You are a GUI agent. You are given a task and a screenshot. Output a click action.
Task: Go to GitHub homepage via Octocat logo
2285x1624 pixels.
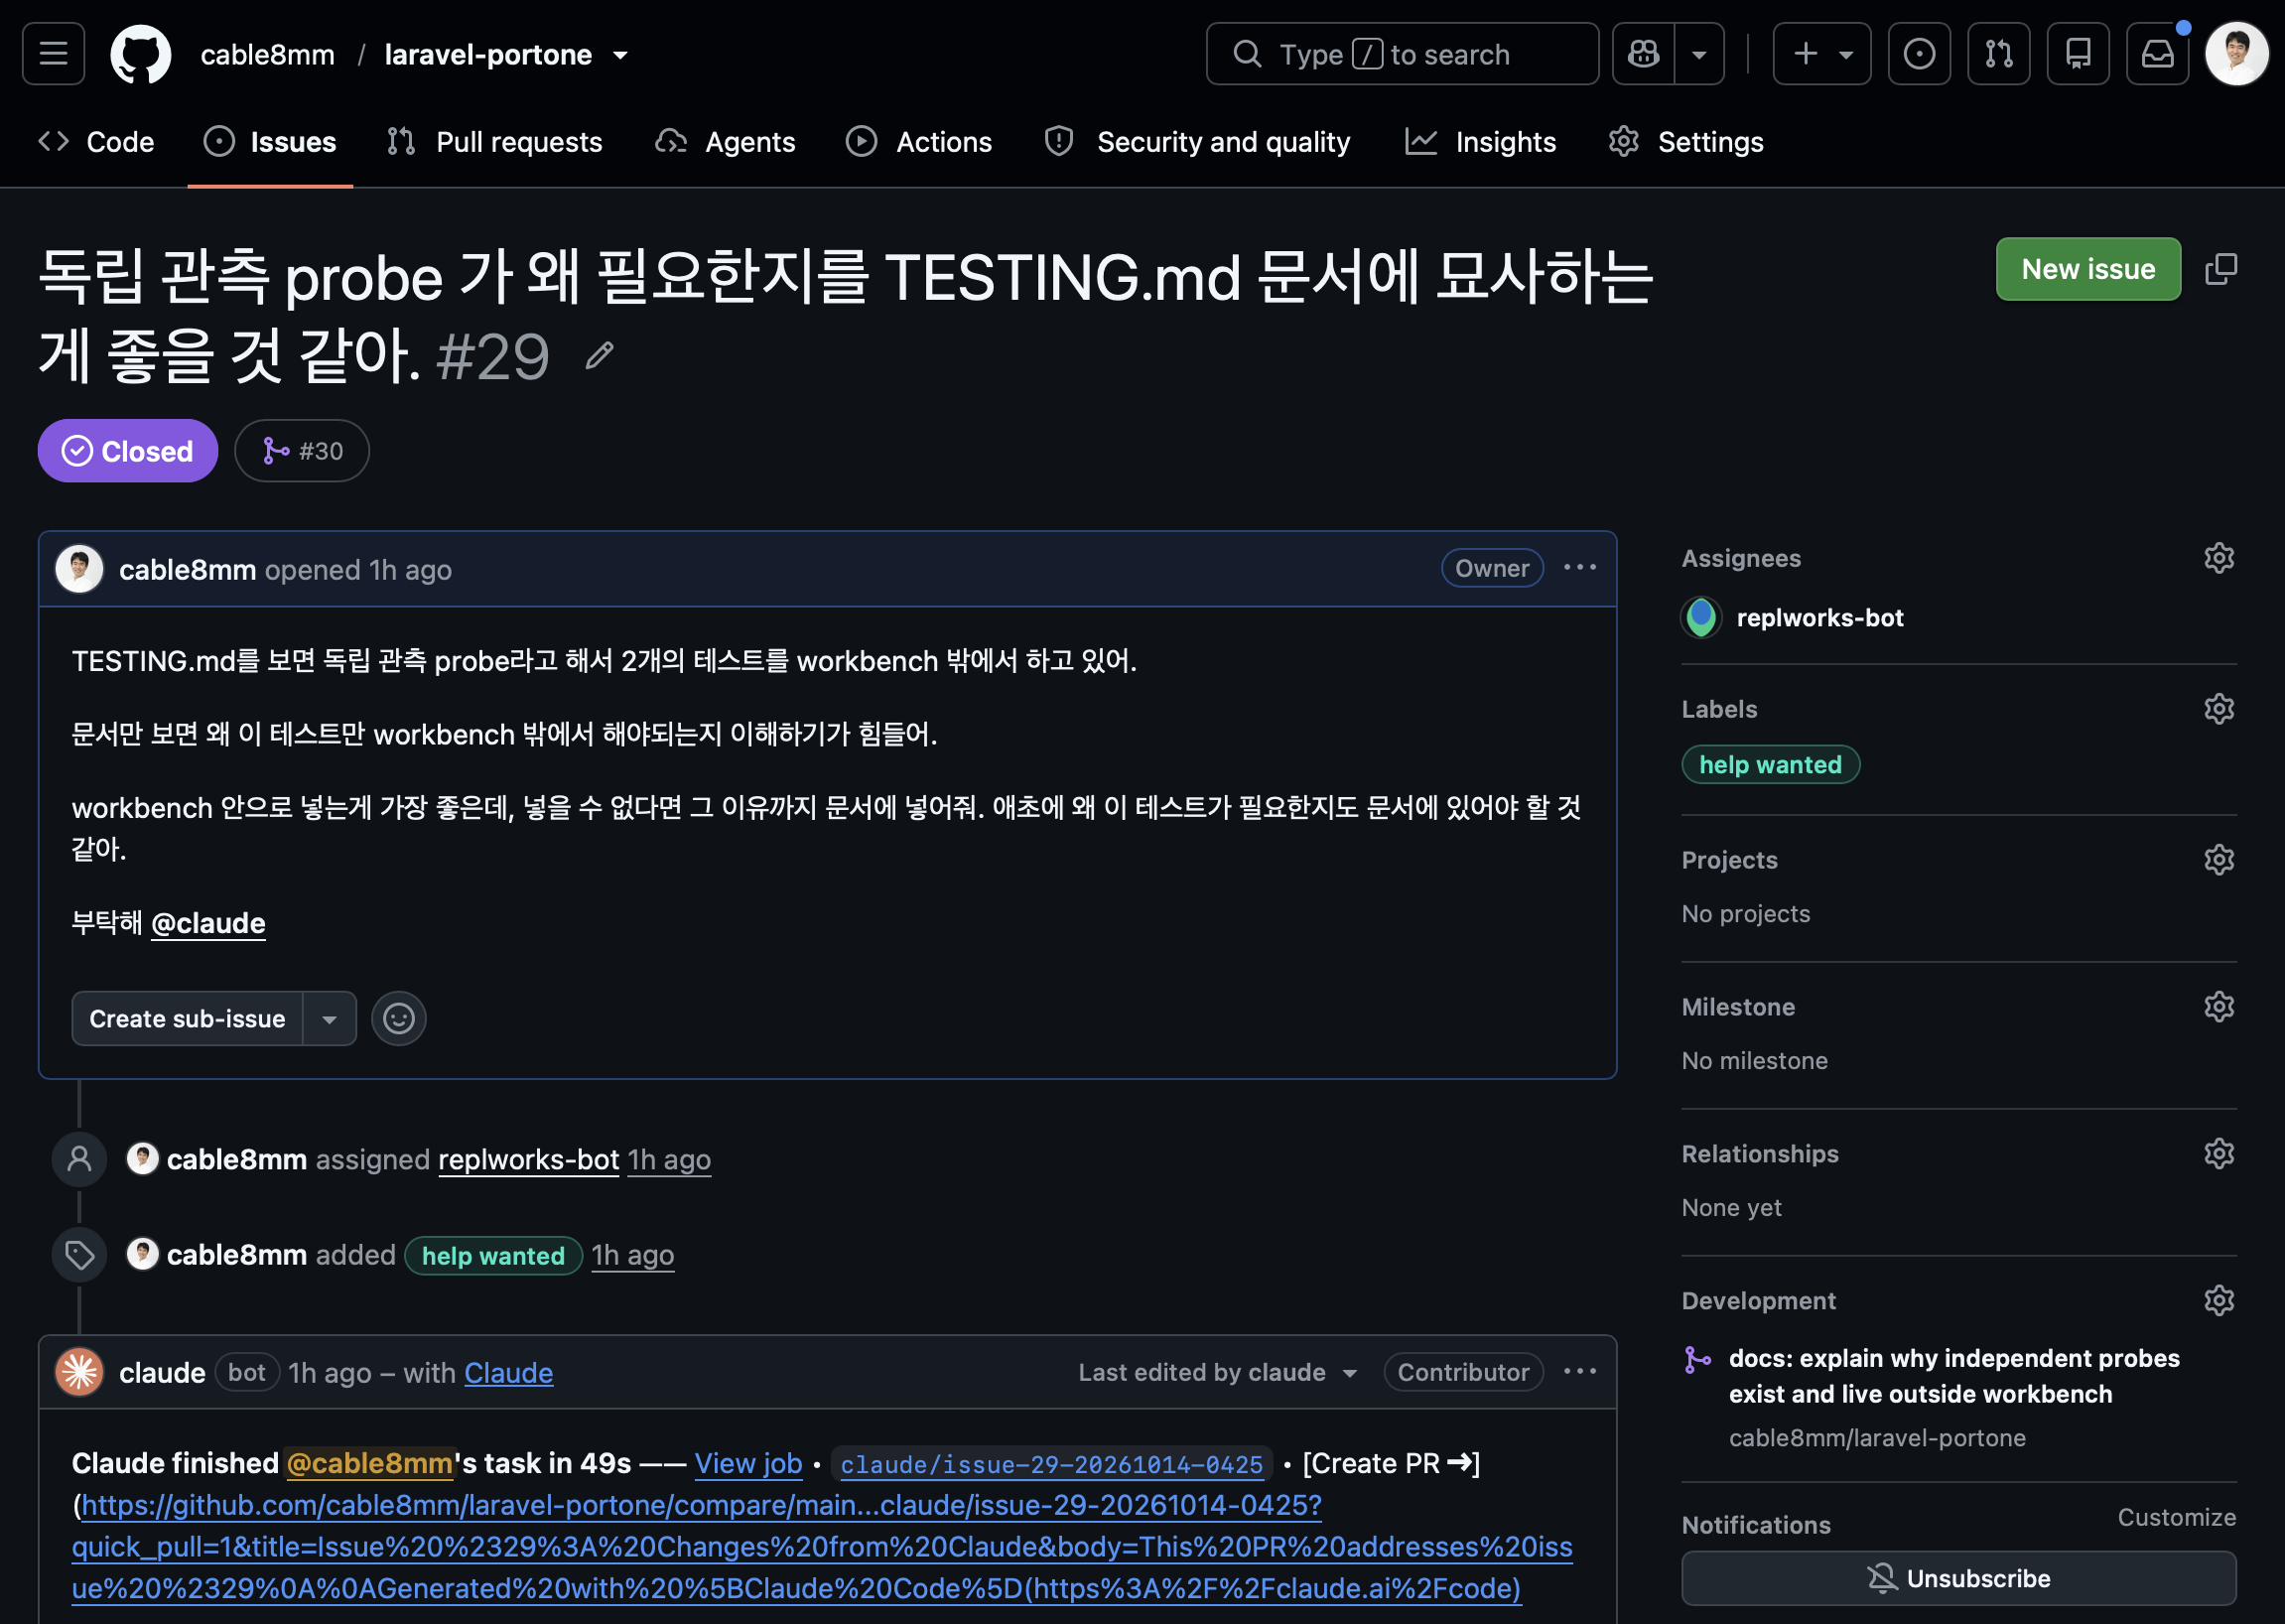pos(141,54)
